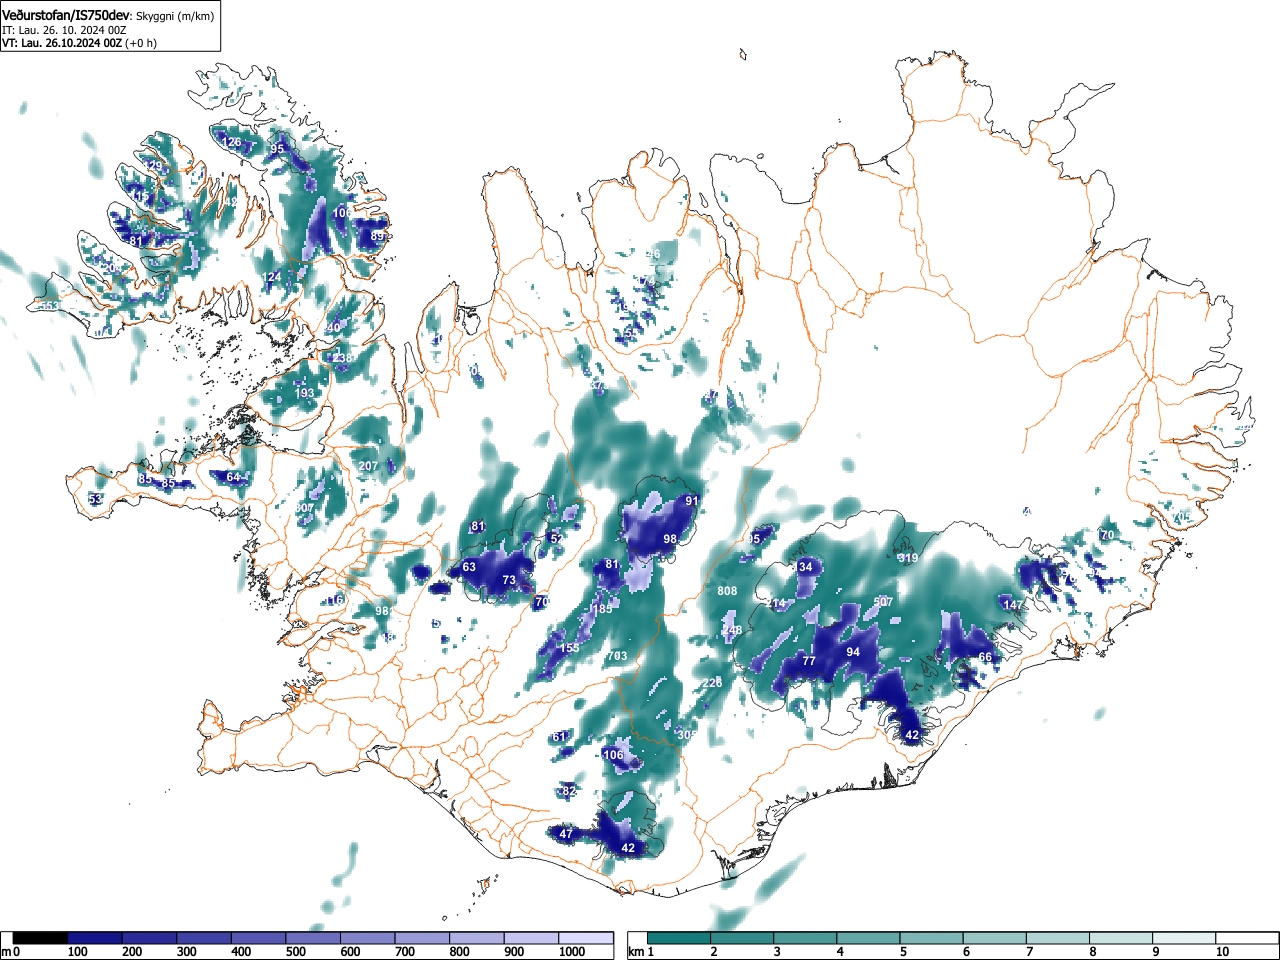Select the 64 visibility value on Snæfellsnes
This screenshot has width=1280, height=960.
[x=233, y=477]
